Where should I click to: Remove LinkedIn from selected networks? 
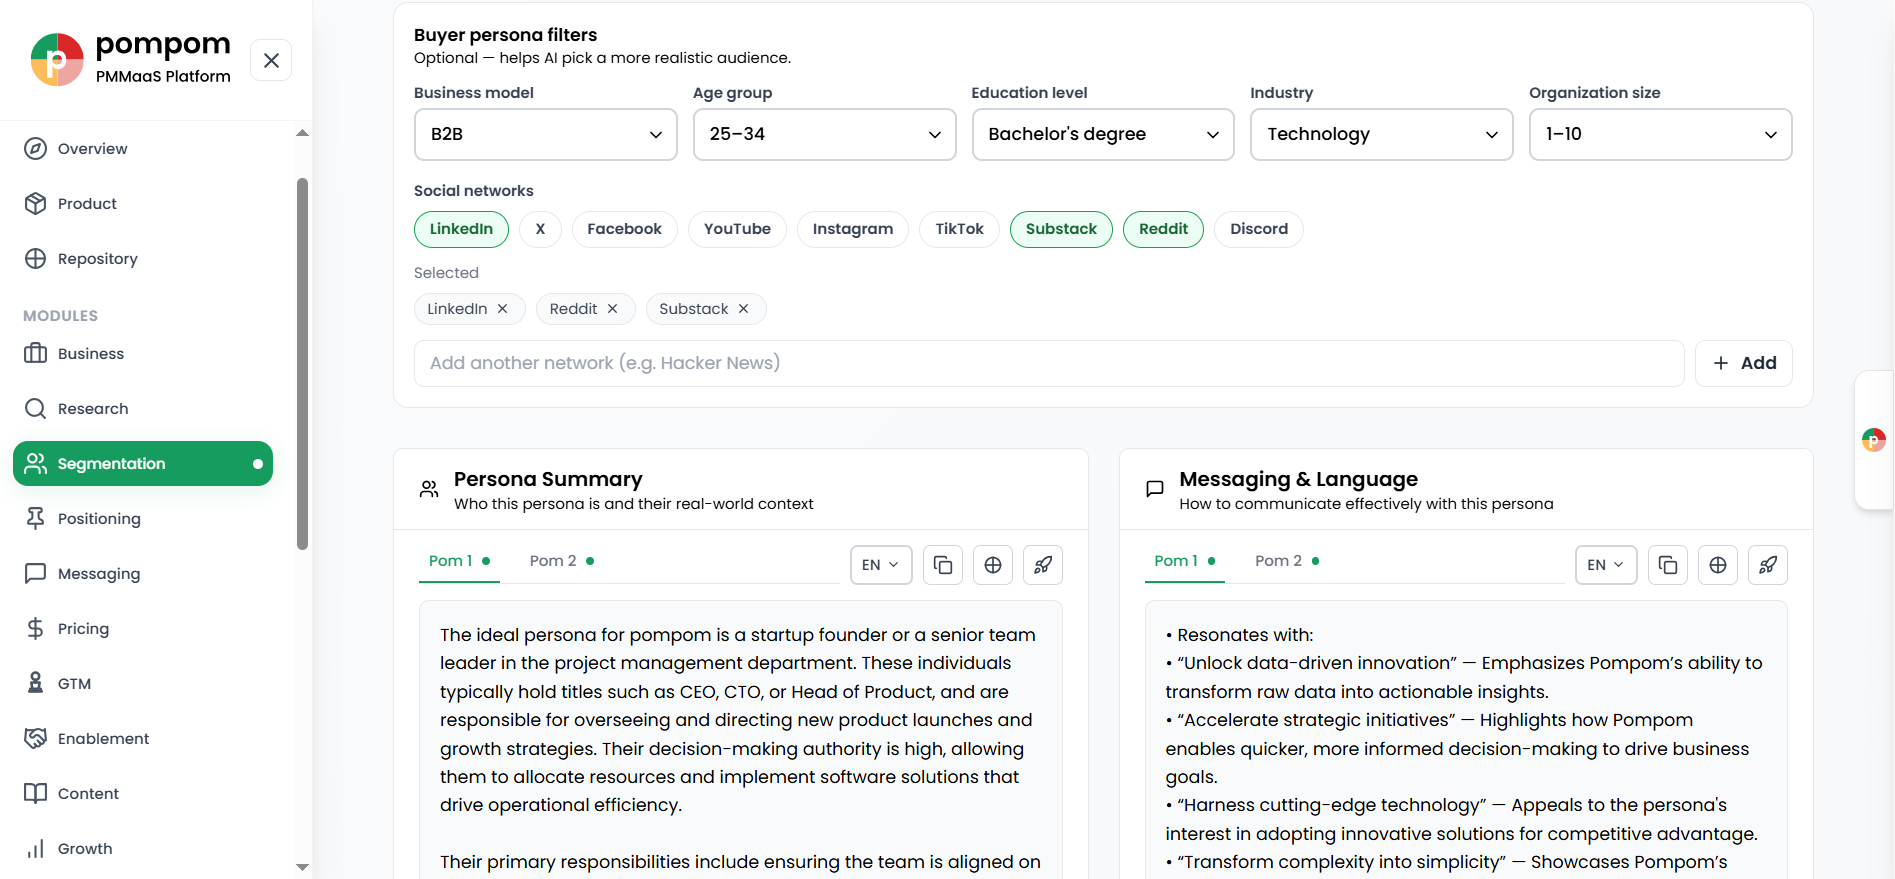(503, 309)
